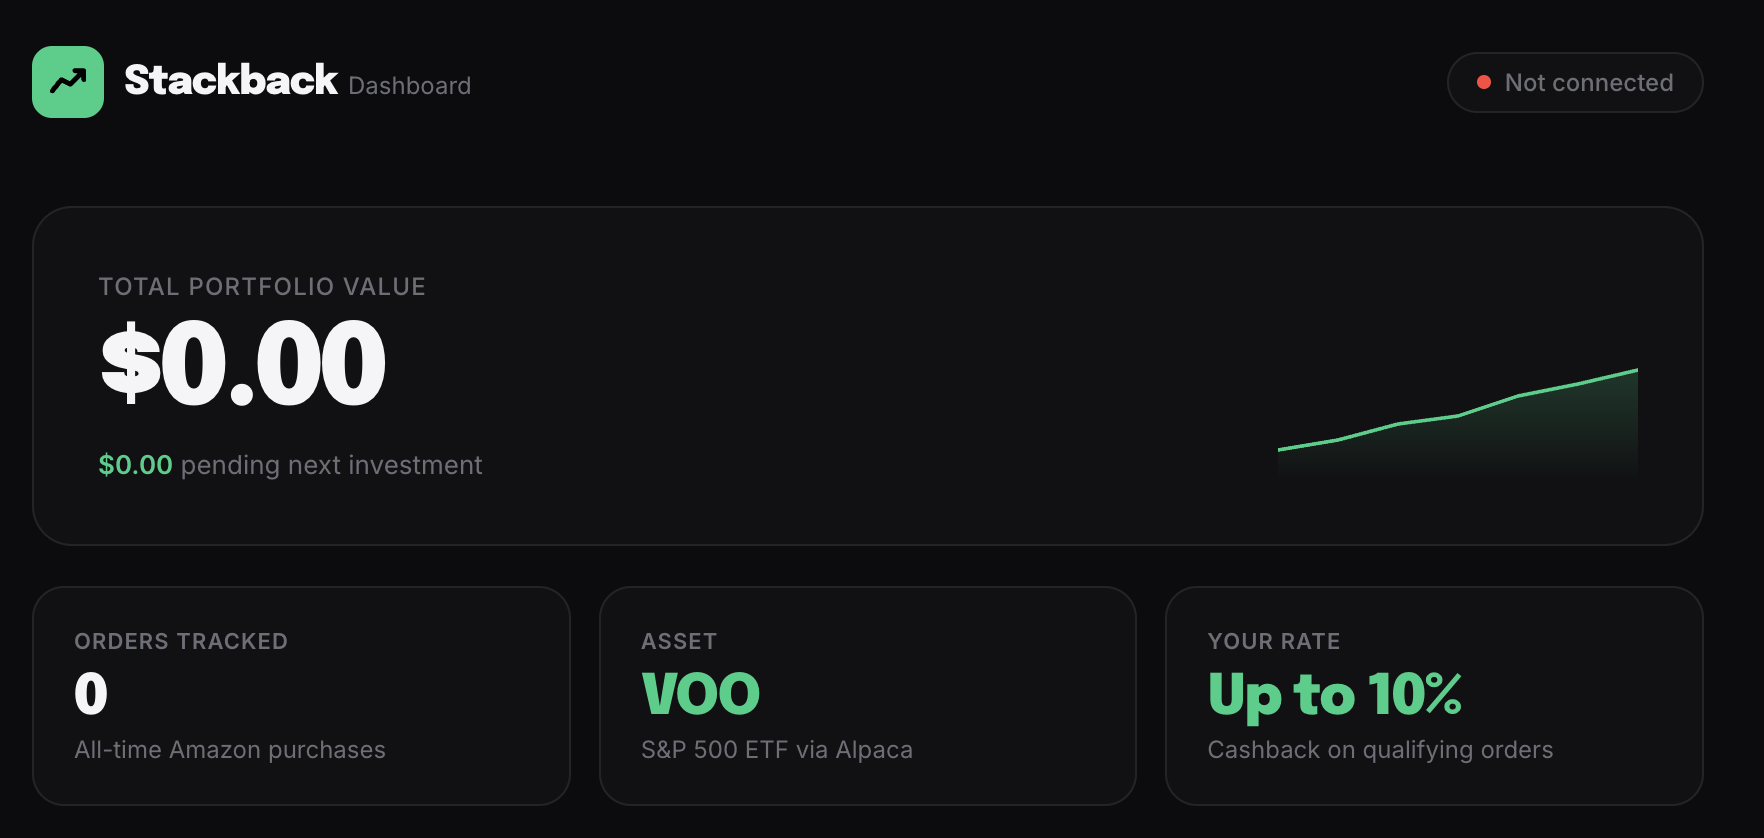Image resolution: width=1764 pixels, height=838 pixels.
Task: Click the Cashback on qualifying orders caption
Action: coord(1380,750)
